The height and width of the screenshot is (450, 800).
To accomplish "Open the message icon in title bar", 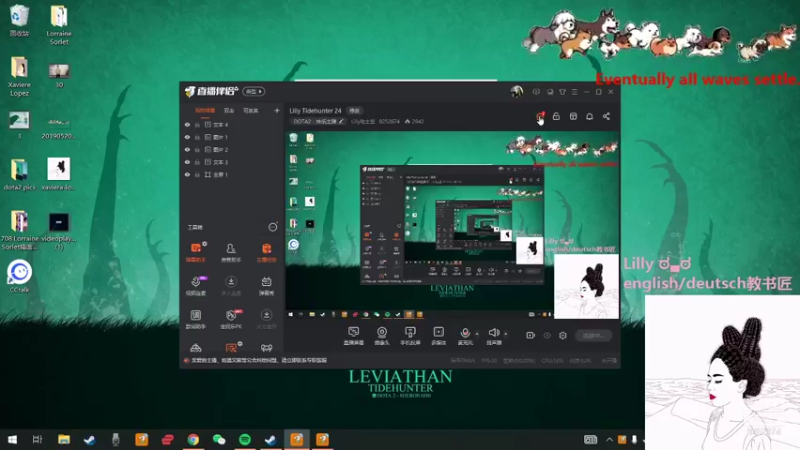I will coord(536,92).
